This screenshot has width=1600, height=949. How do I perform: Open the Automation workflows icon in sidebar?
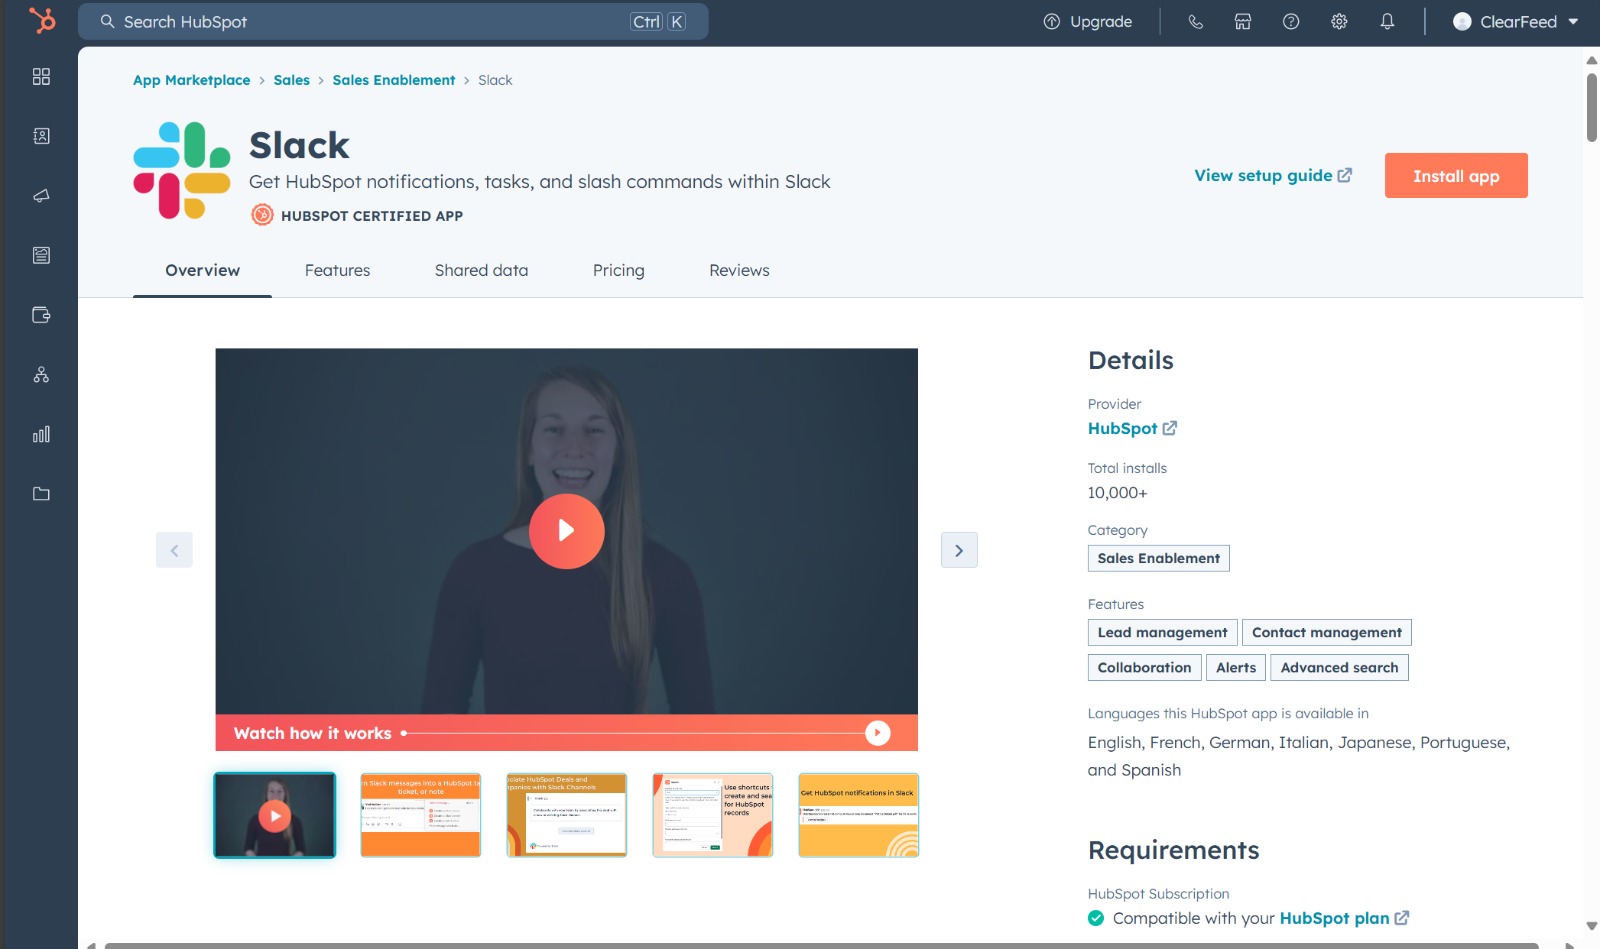pos(41,375)
